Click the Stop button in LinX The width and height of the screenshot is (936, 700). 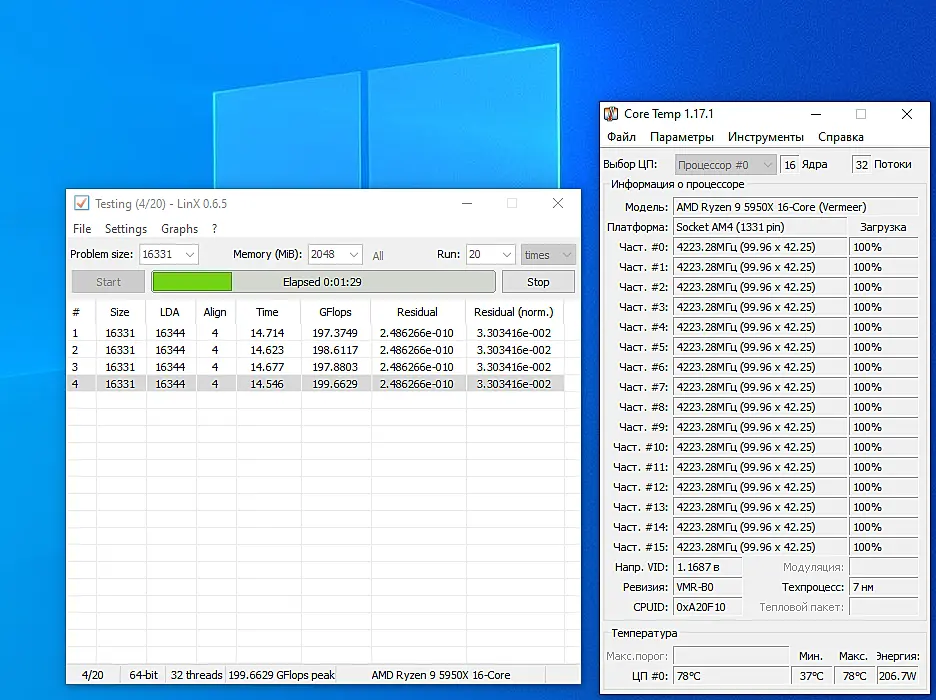[x=538, y=282]
